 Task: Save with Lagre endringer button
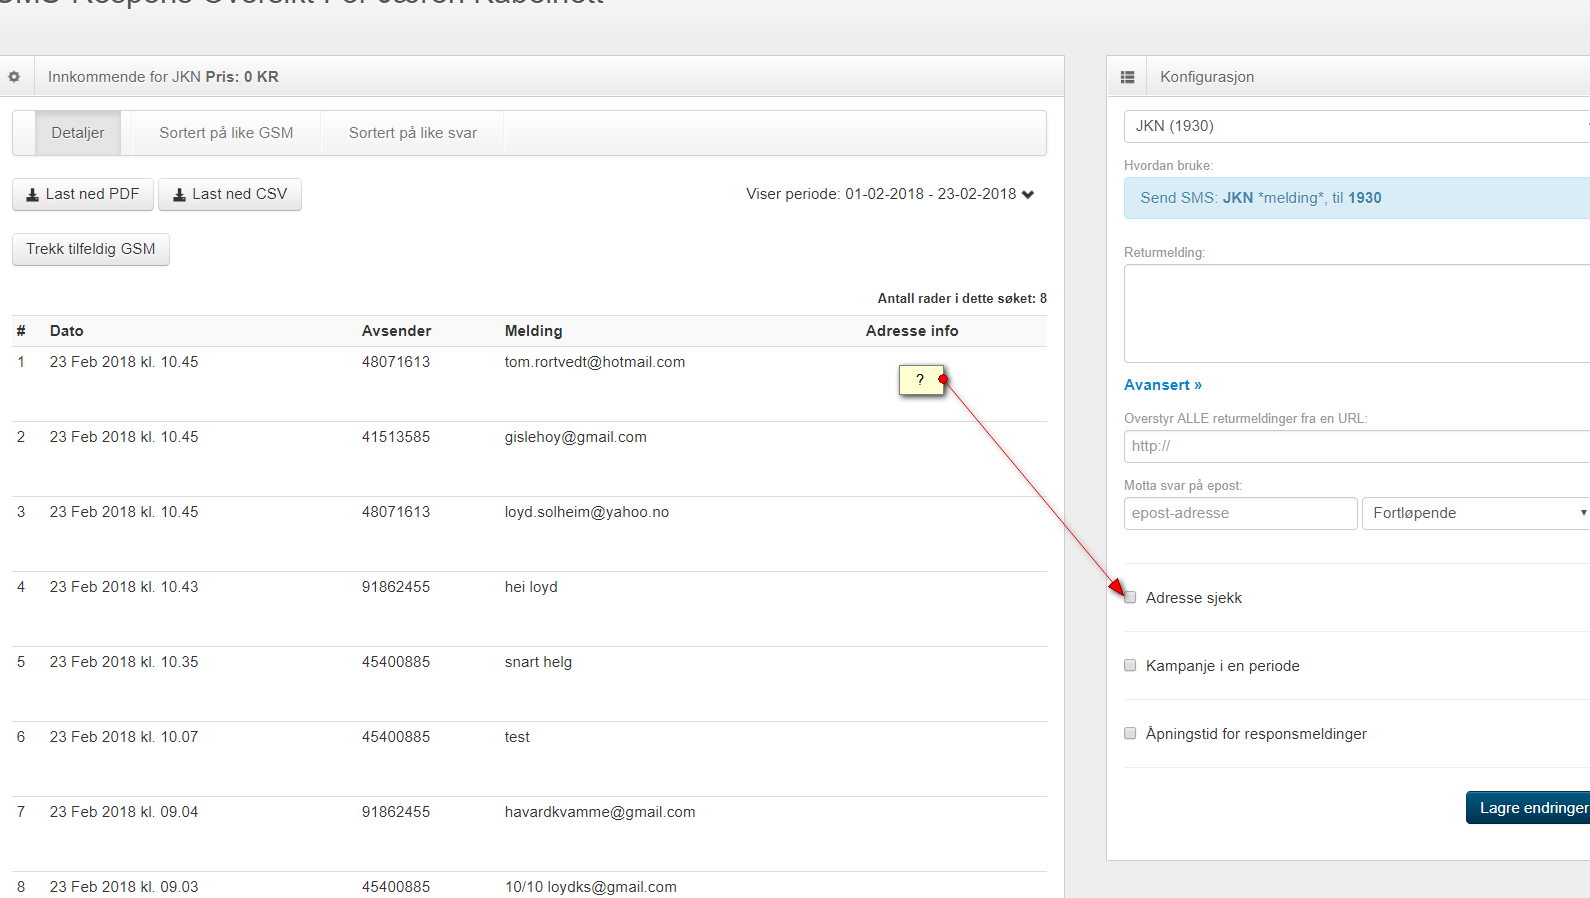pyautogui.click(x=1530, y=808)
